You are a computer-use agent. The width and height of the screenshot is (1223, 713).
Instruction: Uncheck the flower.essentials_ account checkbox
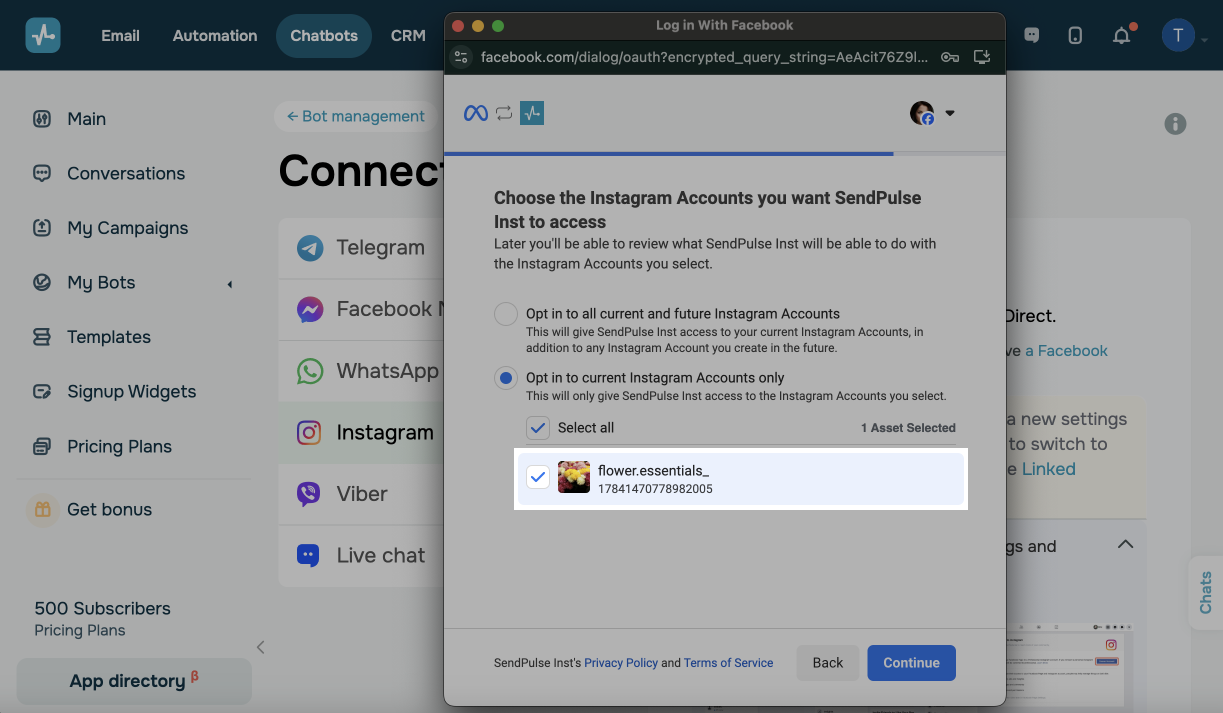(538, 478)
